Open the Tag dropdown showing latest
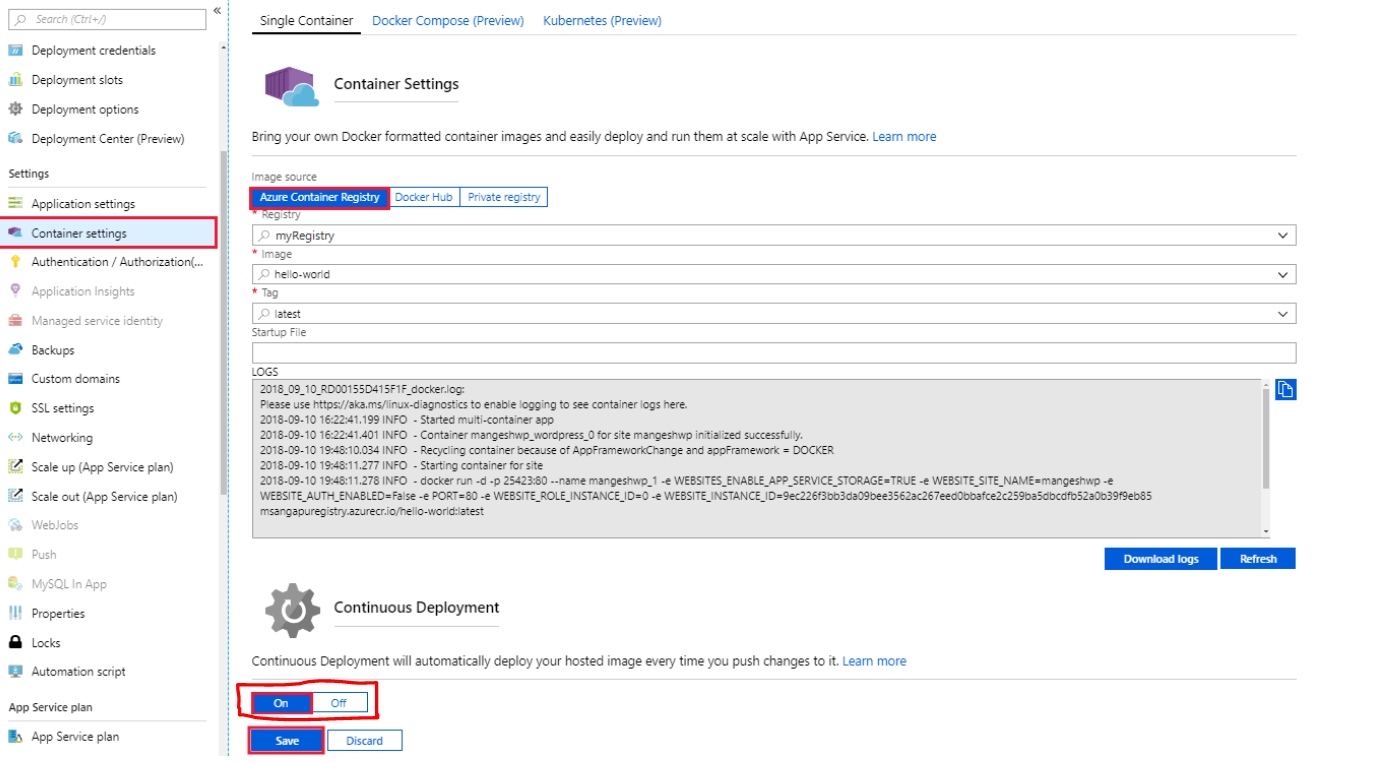 [774, 313]
